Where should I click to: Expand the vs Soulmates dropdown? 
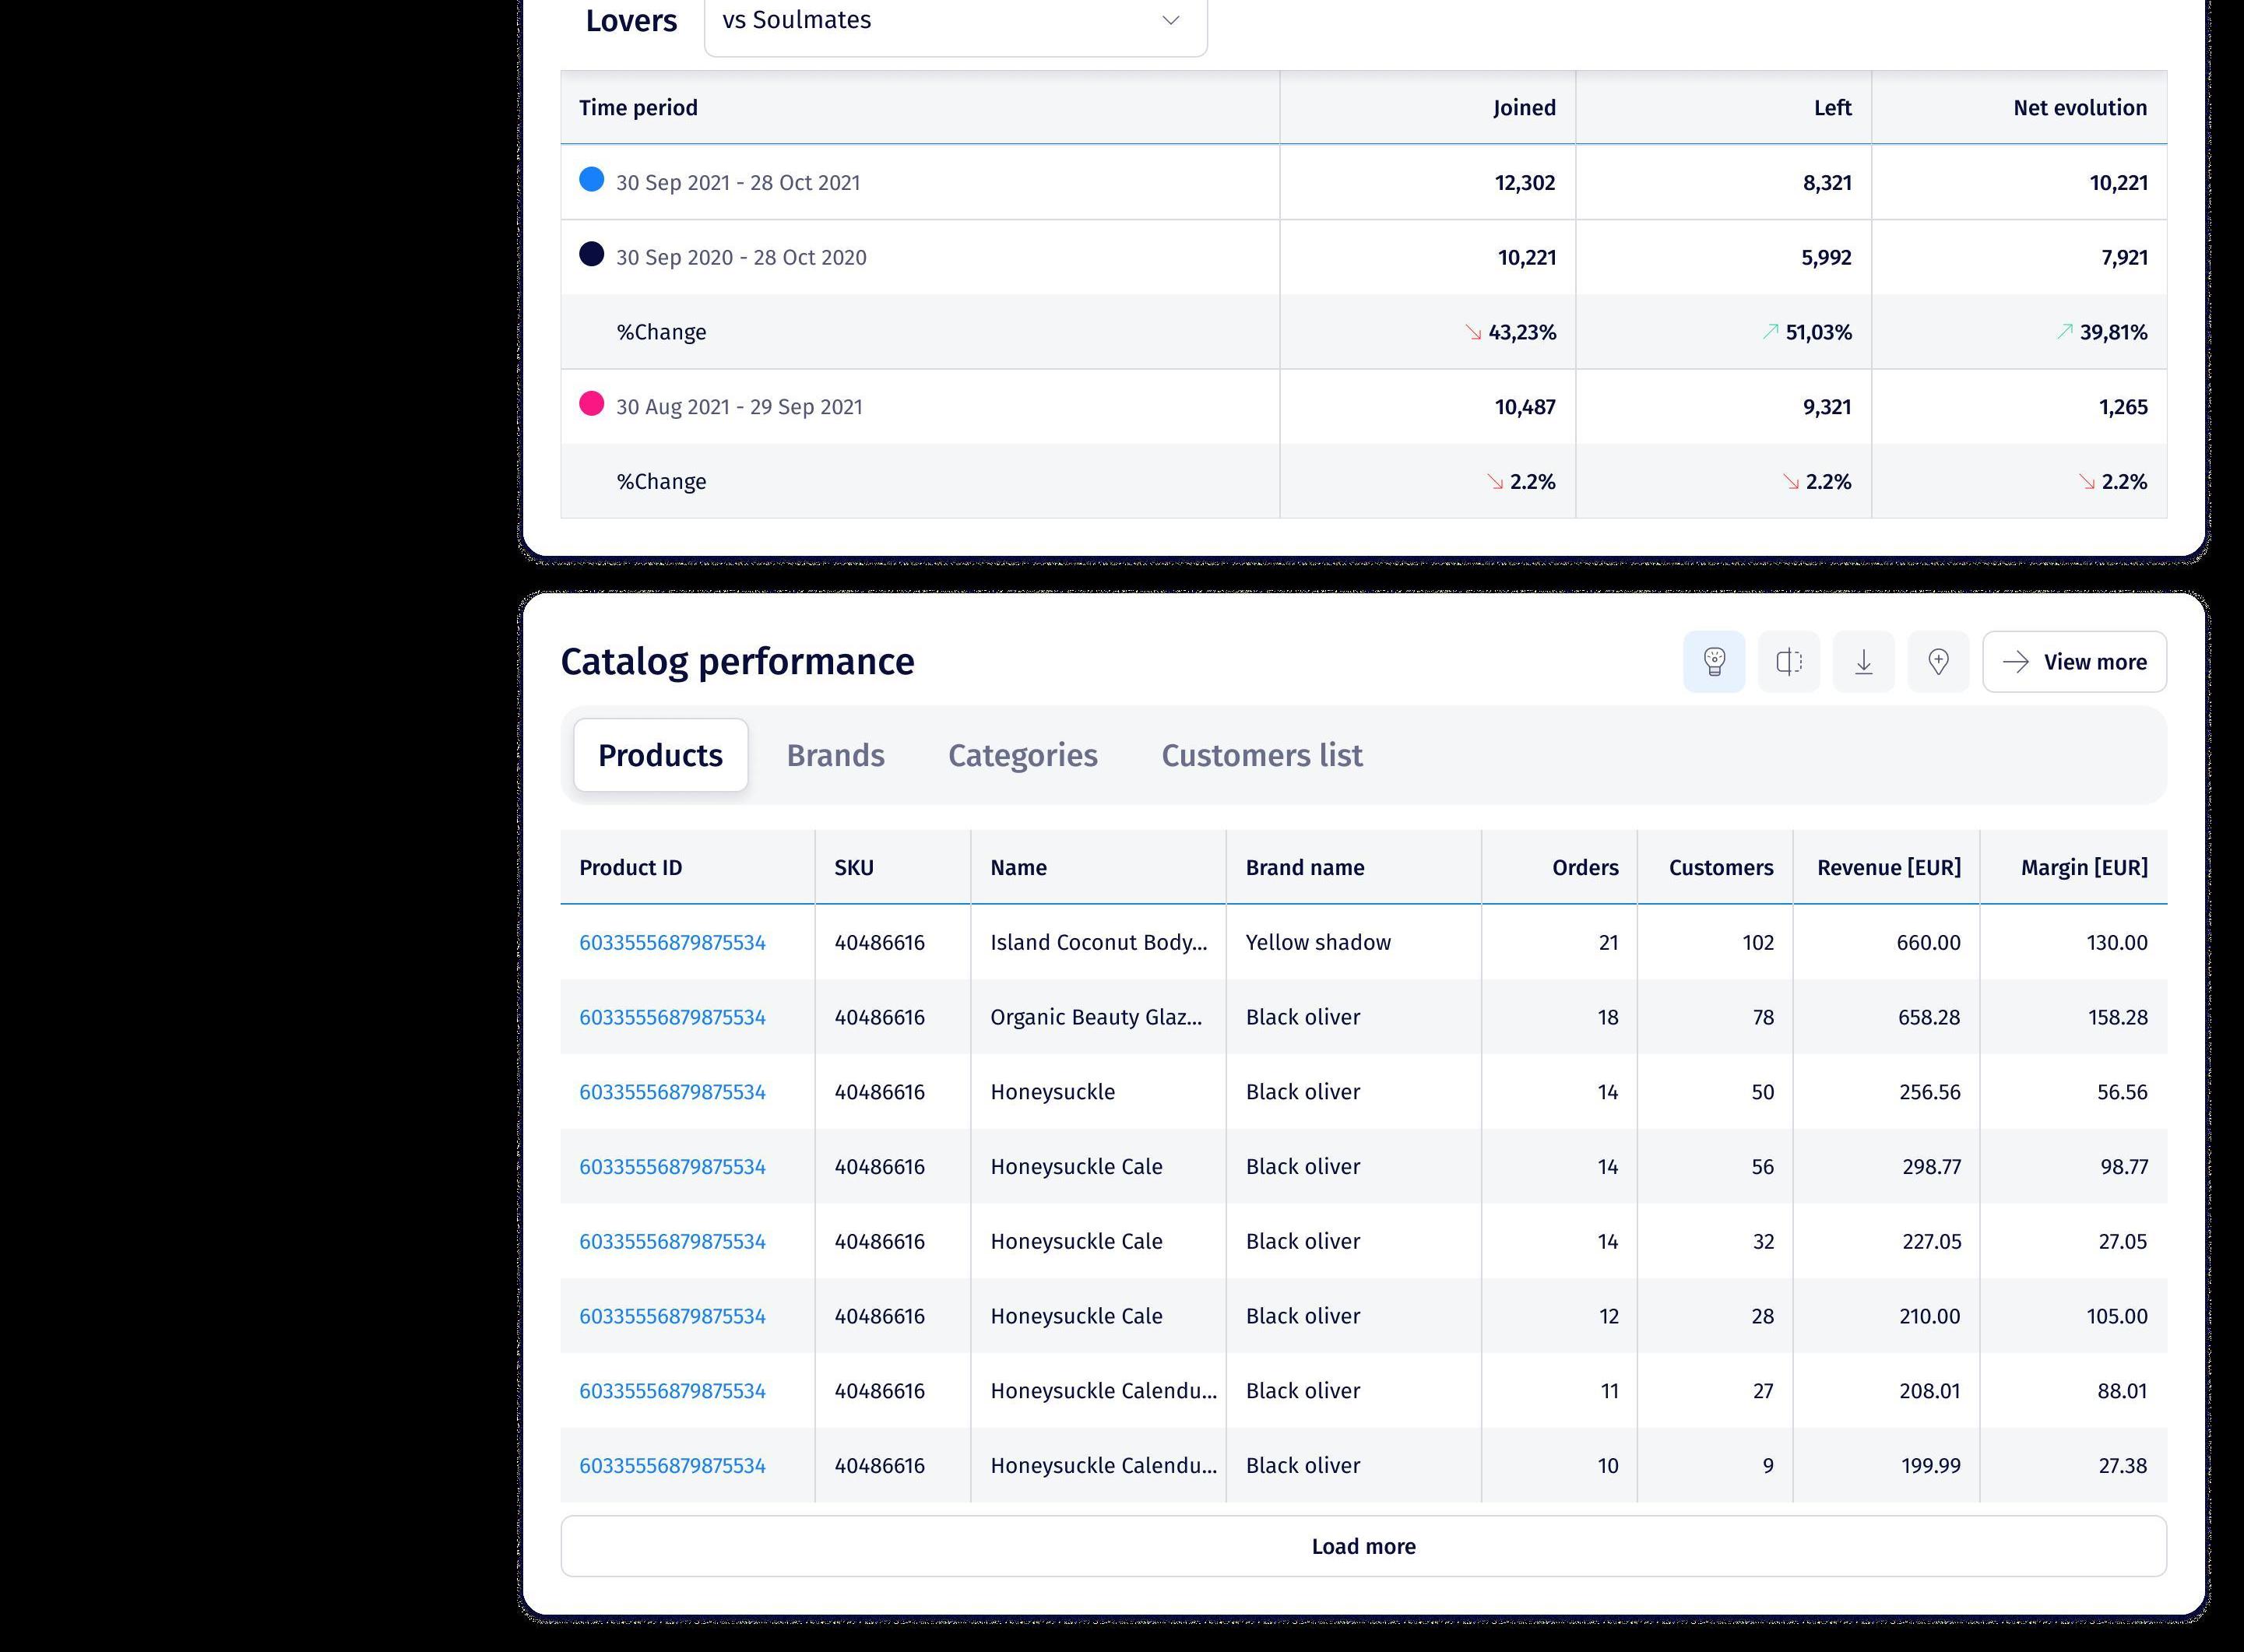coord(956,22)
